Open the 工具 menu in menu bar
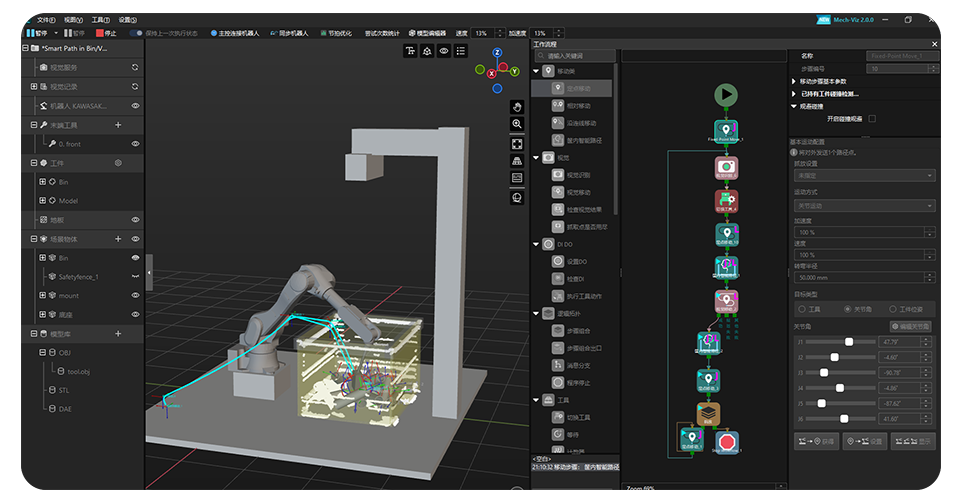This screenshot has height=501, width=960. [x=100, y=19]
